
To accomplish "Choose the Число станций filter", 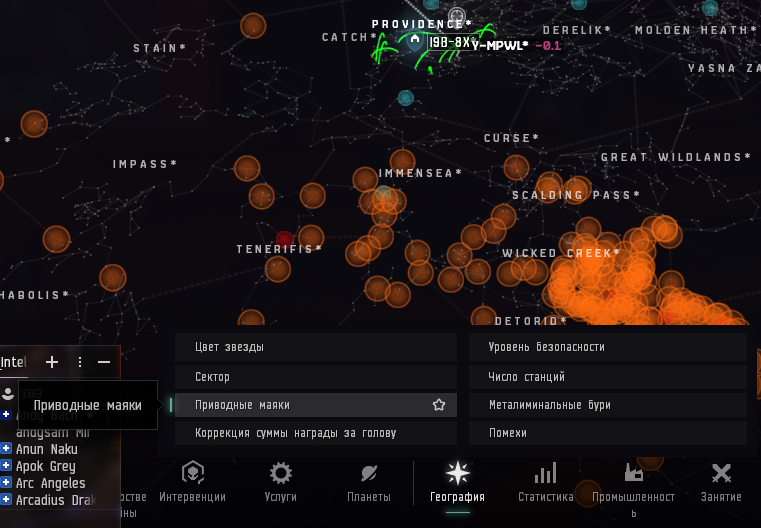I will [x=608, y=377].
